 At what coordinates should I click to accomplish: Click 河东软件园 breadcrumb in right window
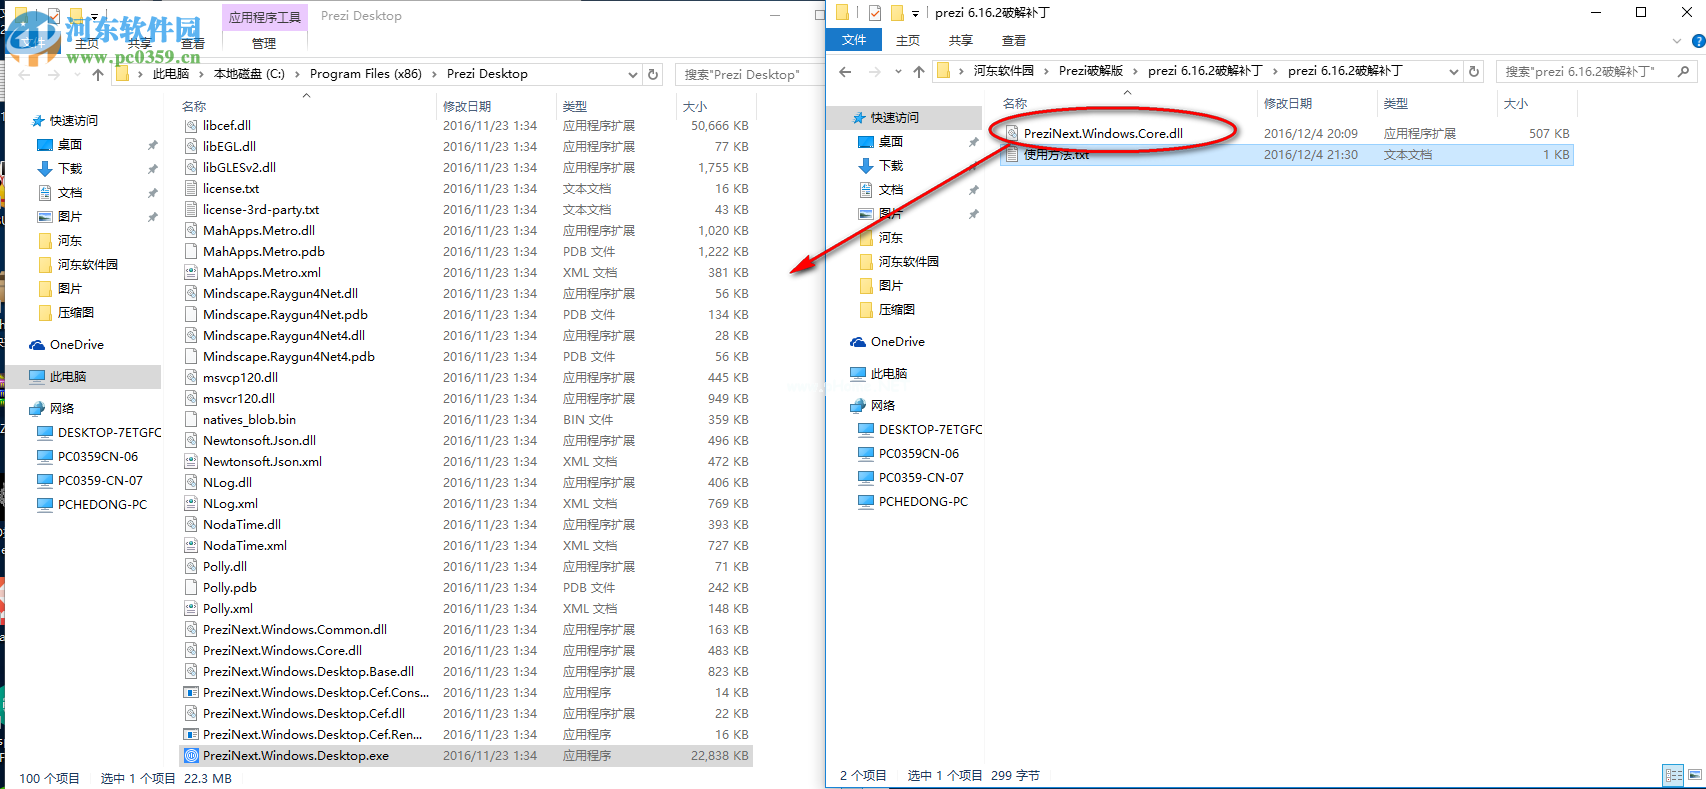1003,71
